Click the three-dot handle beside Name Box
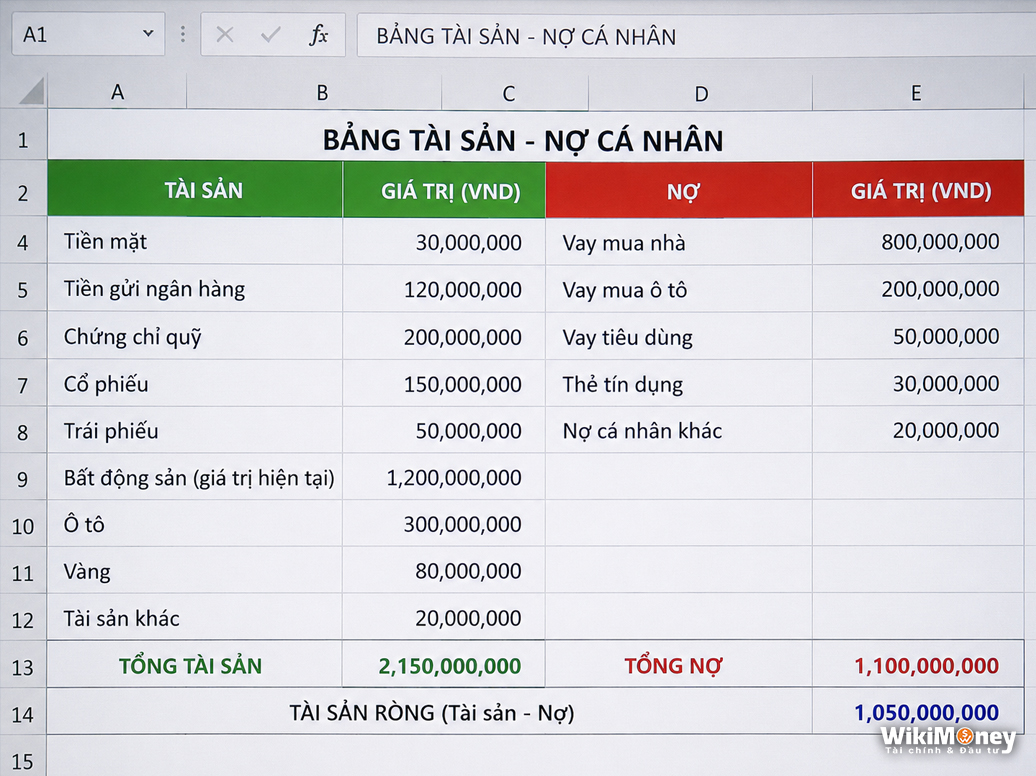1036x776 pixels. 183,34
